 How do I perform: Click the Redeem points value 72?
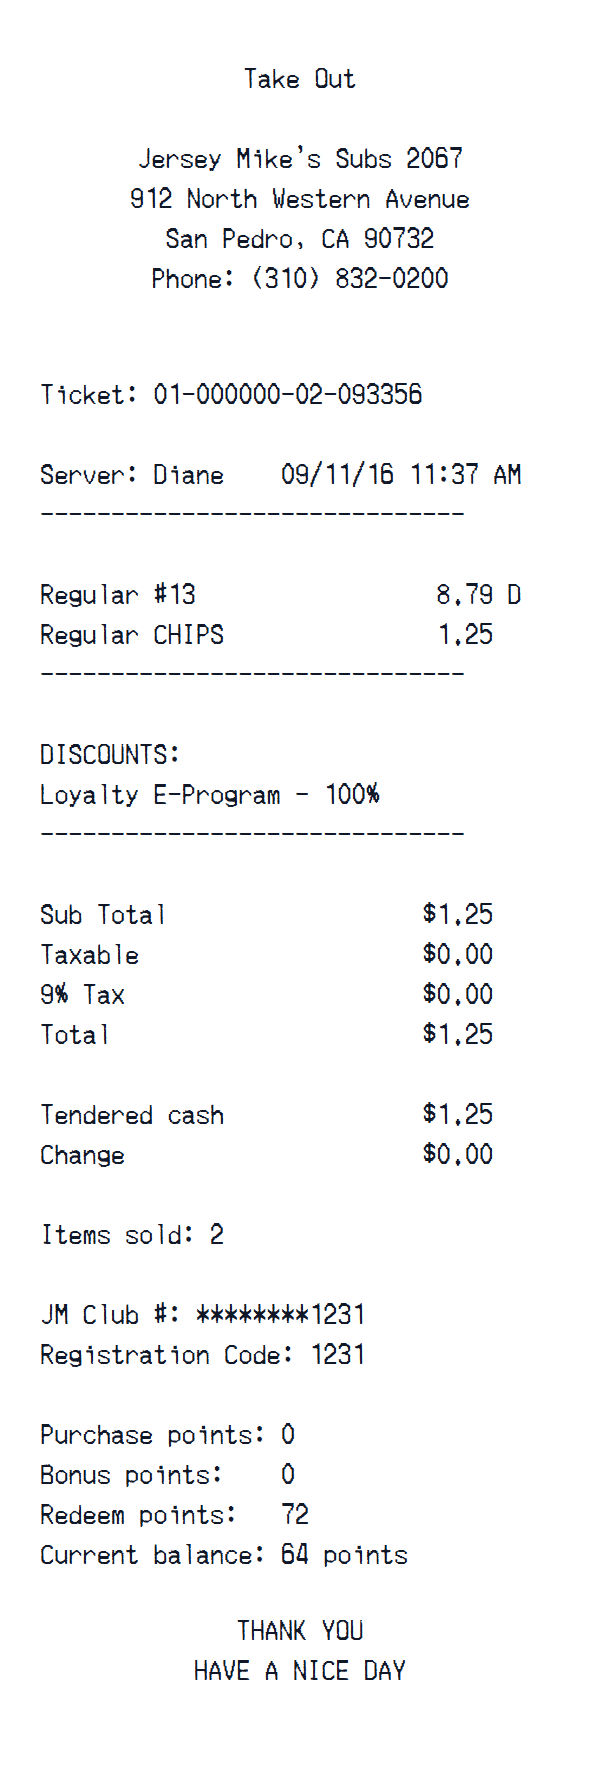295,1515
